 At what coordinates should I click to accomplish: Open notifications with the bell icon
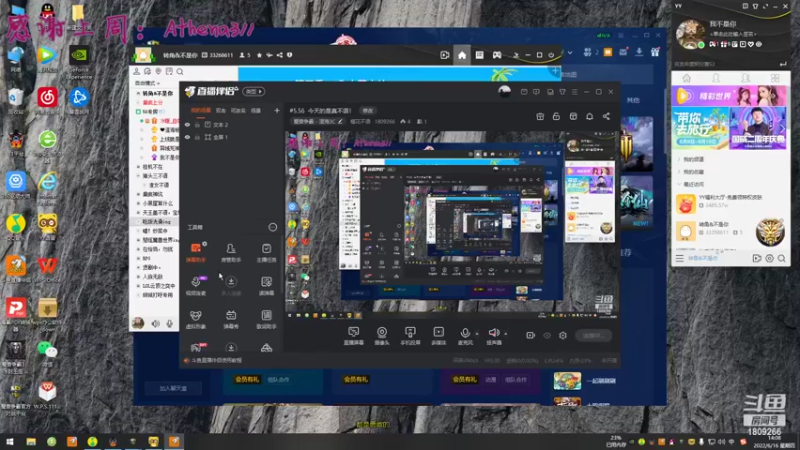pos(589,116)
